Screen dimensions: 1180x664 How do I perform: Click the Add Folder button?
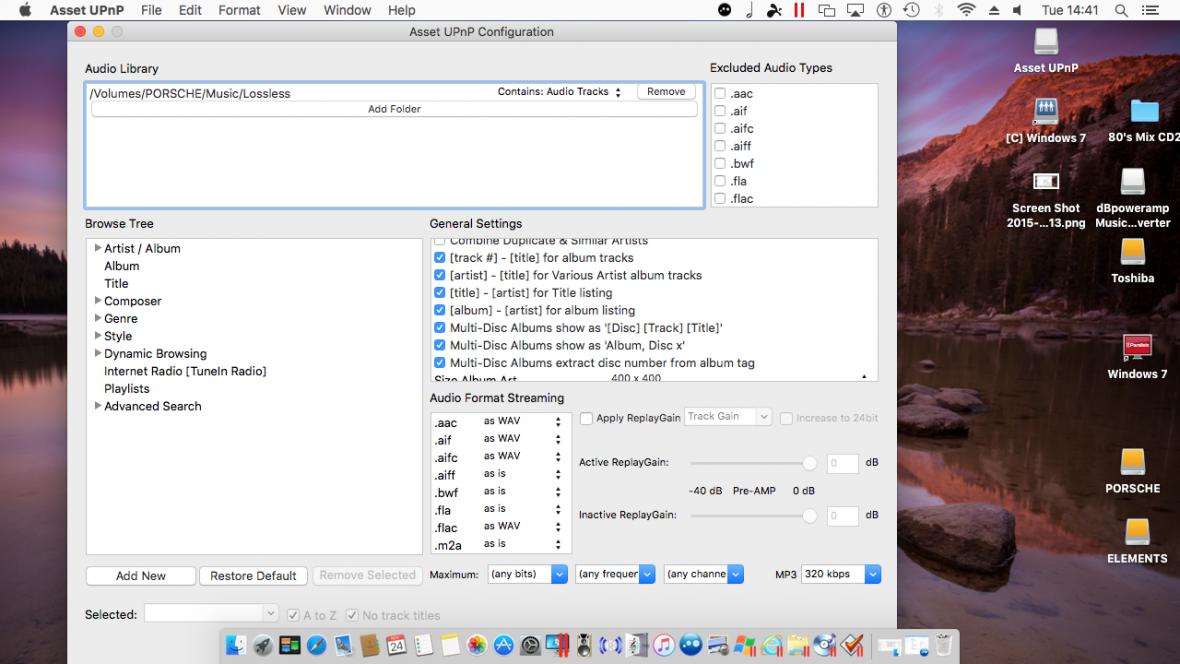coord(394,109)
